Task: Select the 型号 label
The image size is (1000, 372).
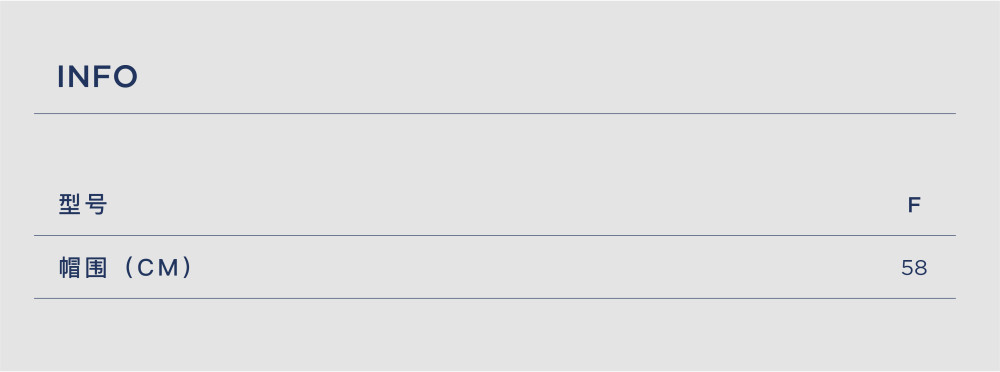Action: [83, 205]
